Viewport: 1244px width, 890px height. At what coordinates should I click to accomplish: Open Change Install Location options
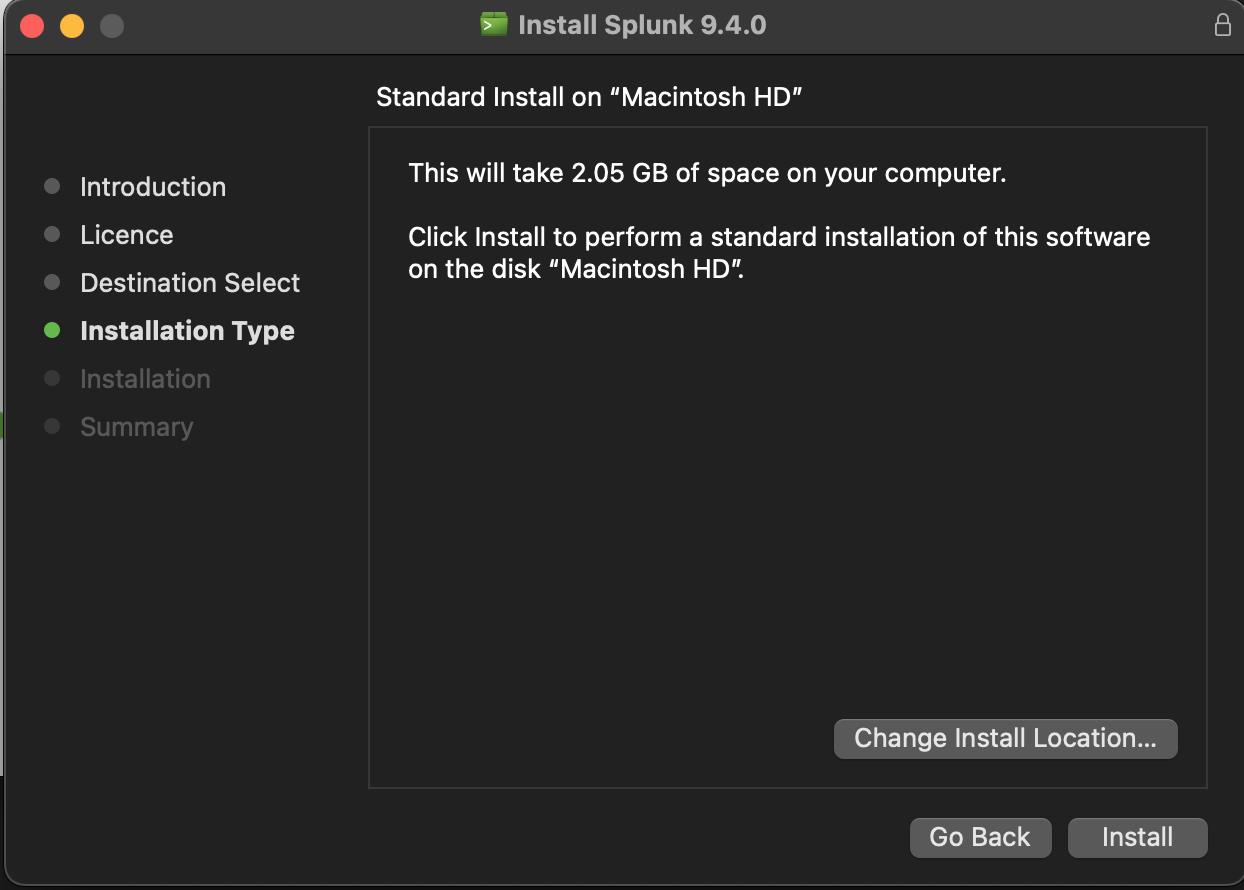[x=1005, y=739]
